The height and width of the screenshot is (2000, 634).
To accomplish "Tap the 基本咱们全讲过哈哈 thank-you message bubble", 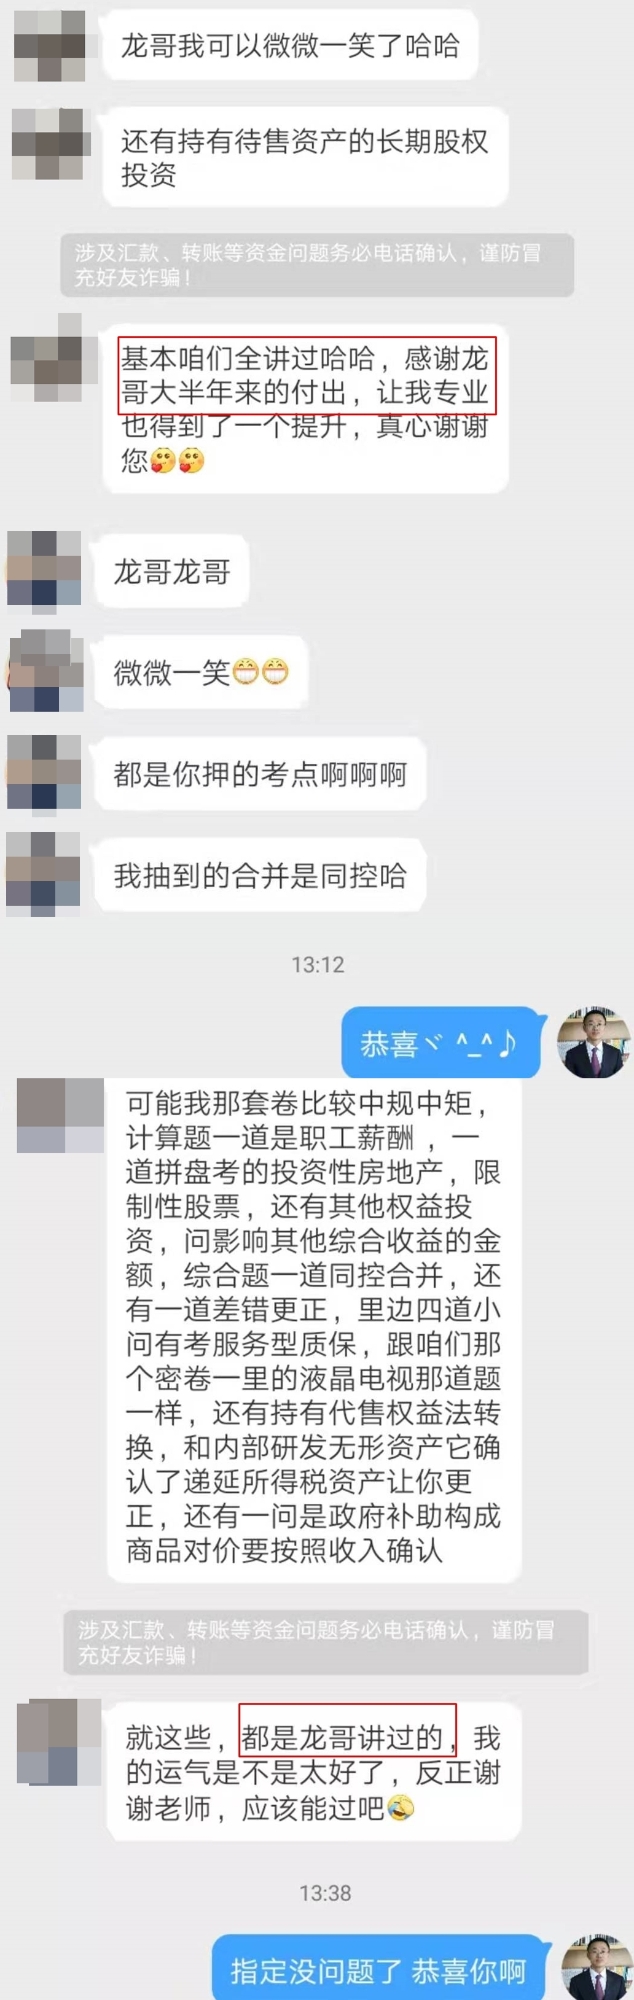I will (305, 408).
